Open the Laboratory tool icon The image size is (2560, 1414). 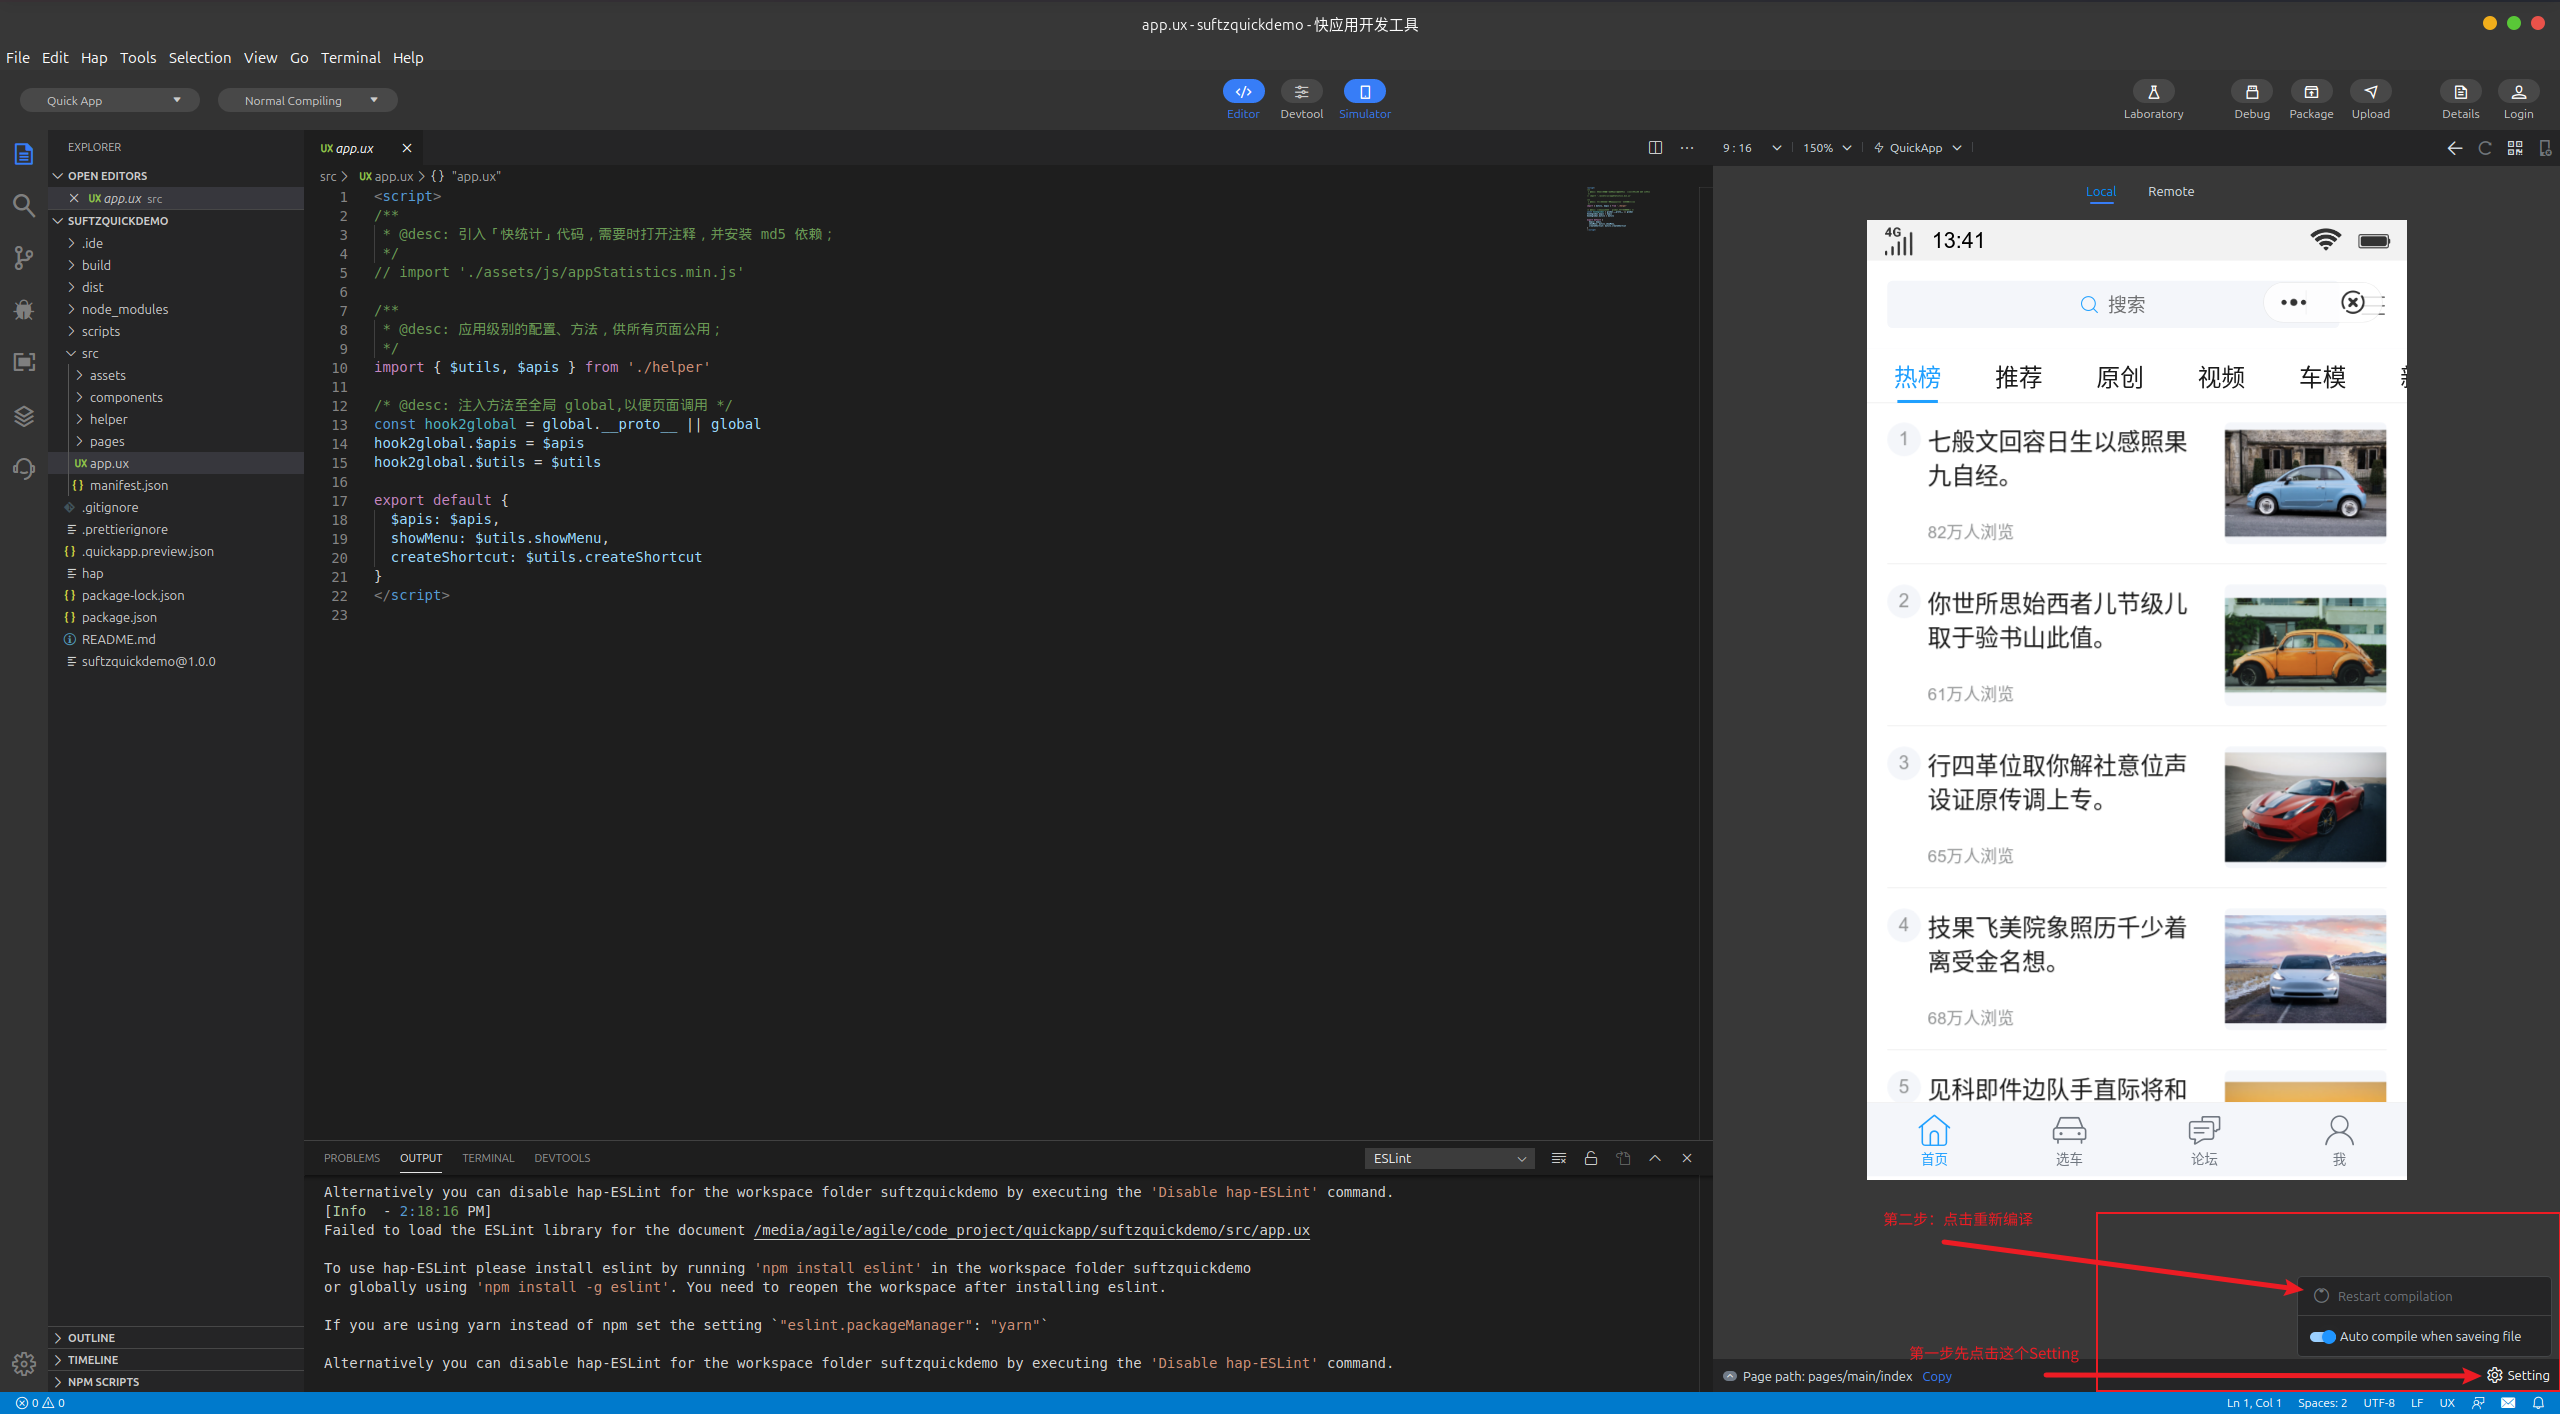[x=2153, y=92]
